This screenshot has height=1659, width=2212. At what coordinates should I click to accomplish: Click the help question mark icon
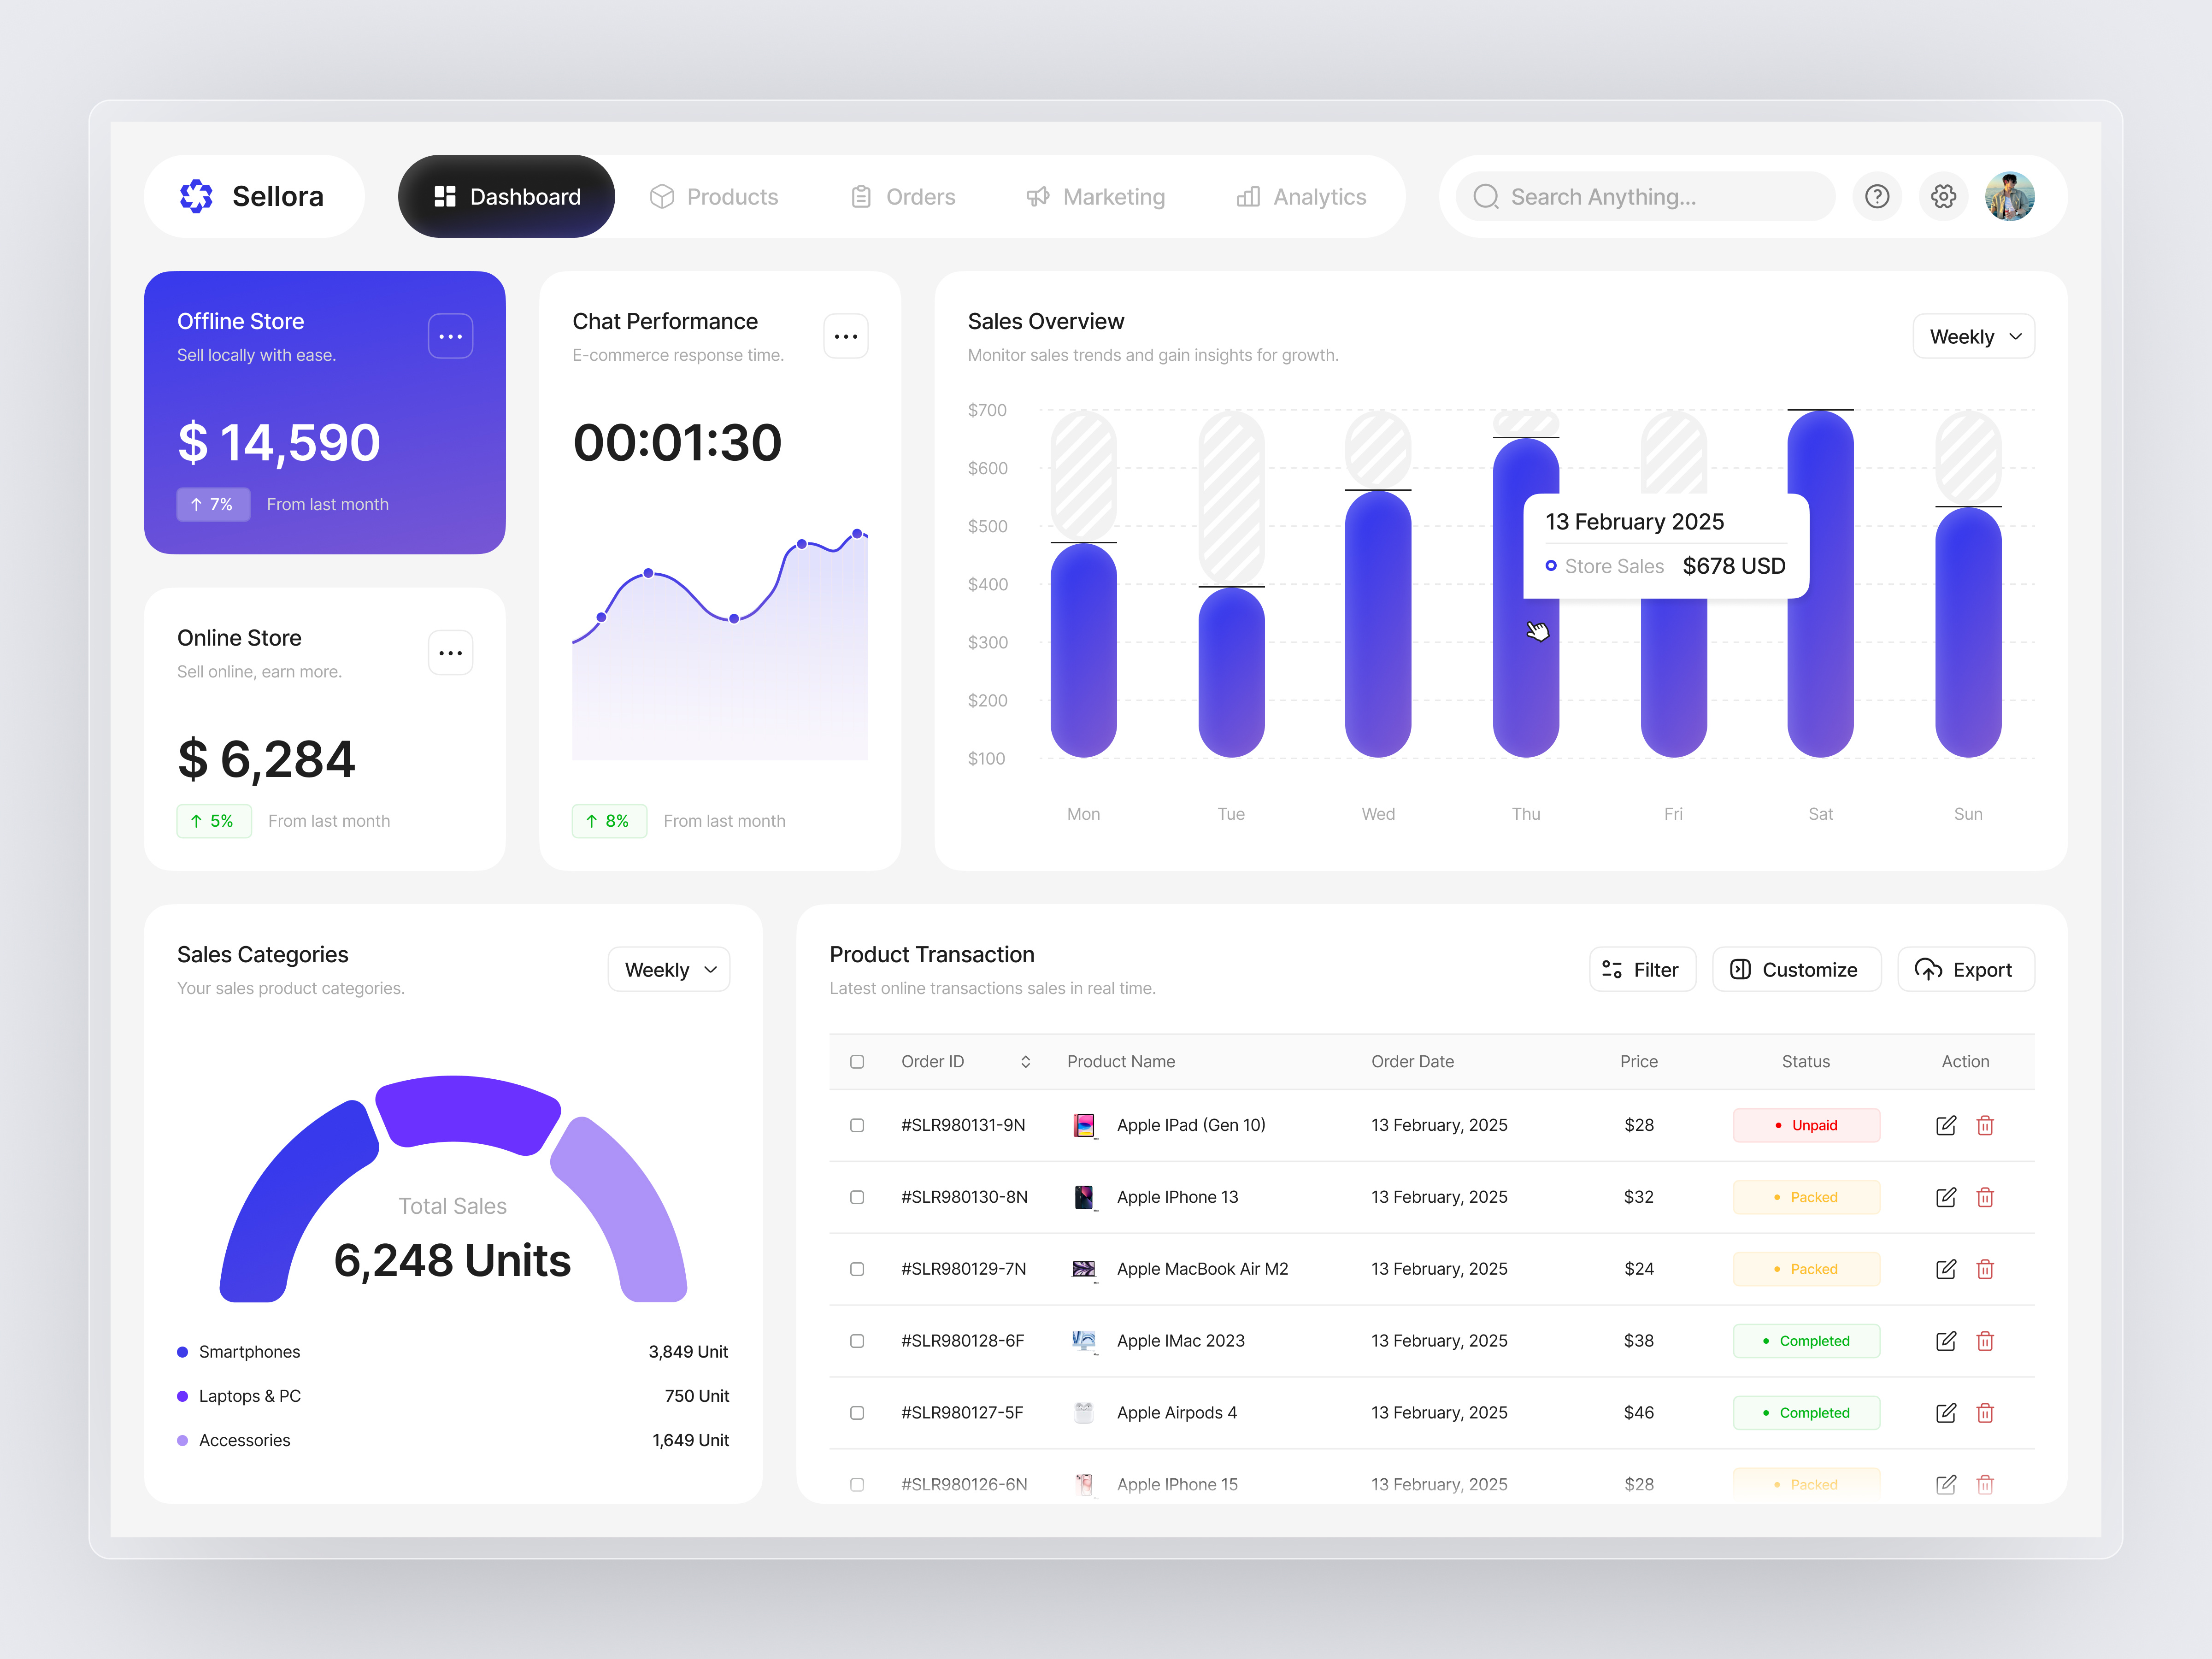(x=1877, y=196)
